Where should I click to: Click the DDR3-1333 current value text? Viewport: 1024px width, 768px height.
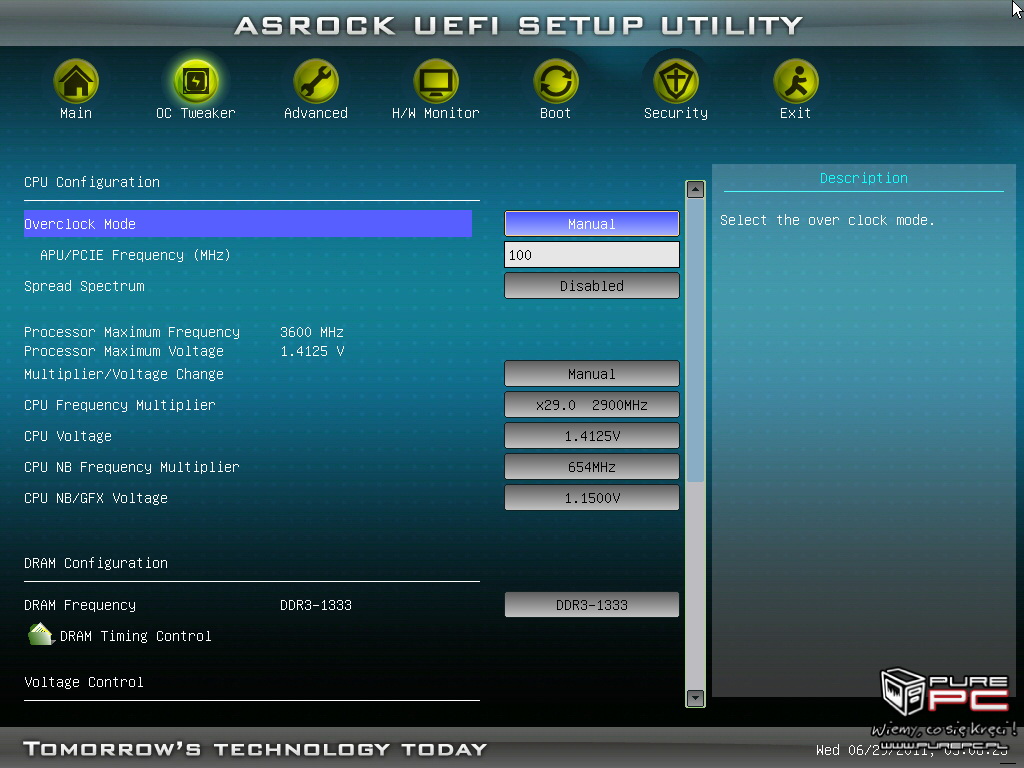[x=316, y=605]
